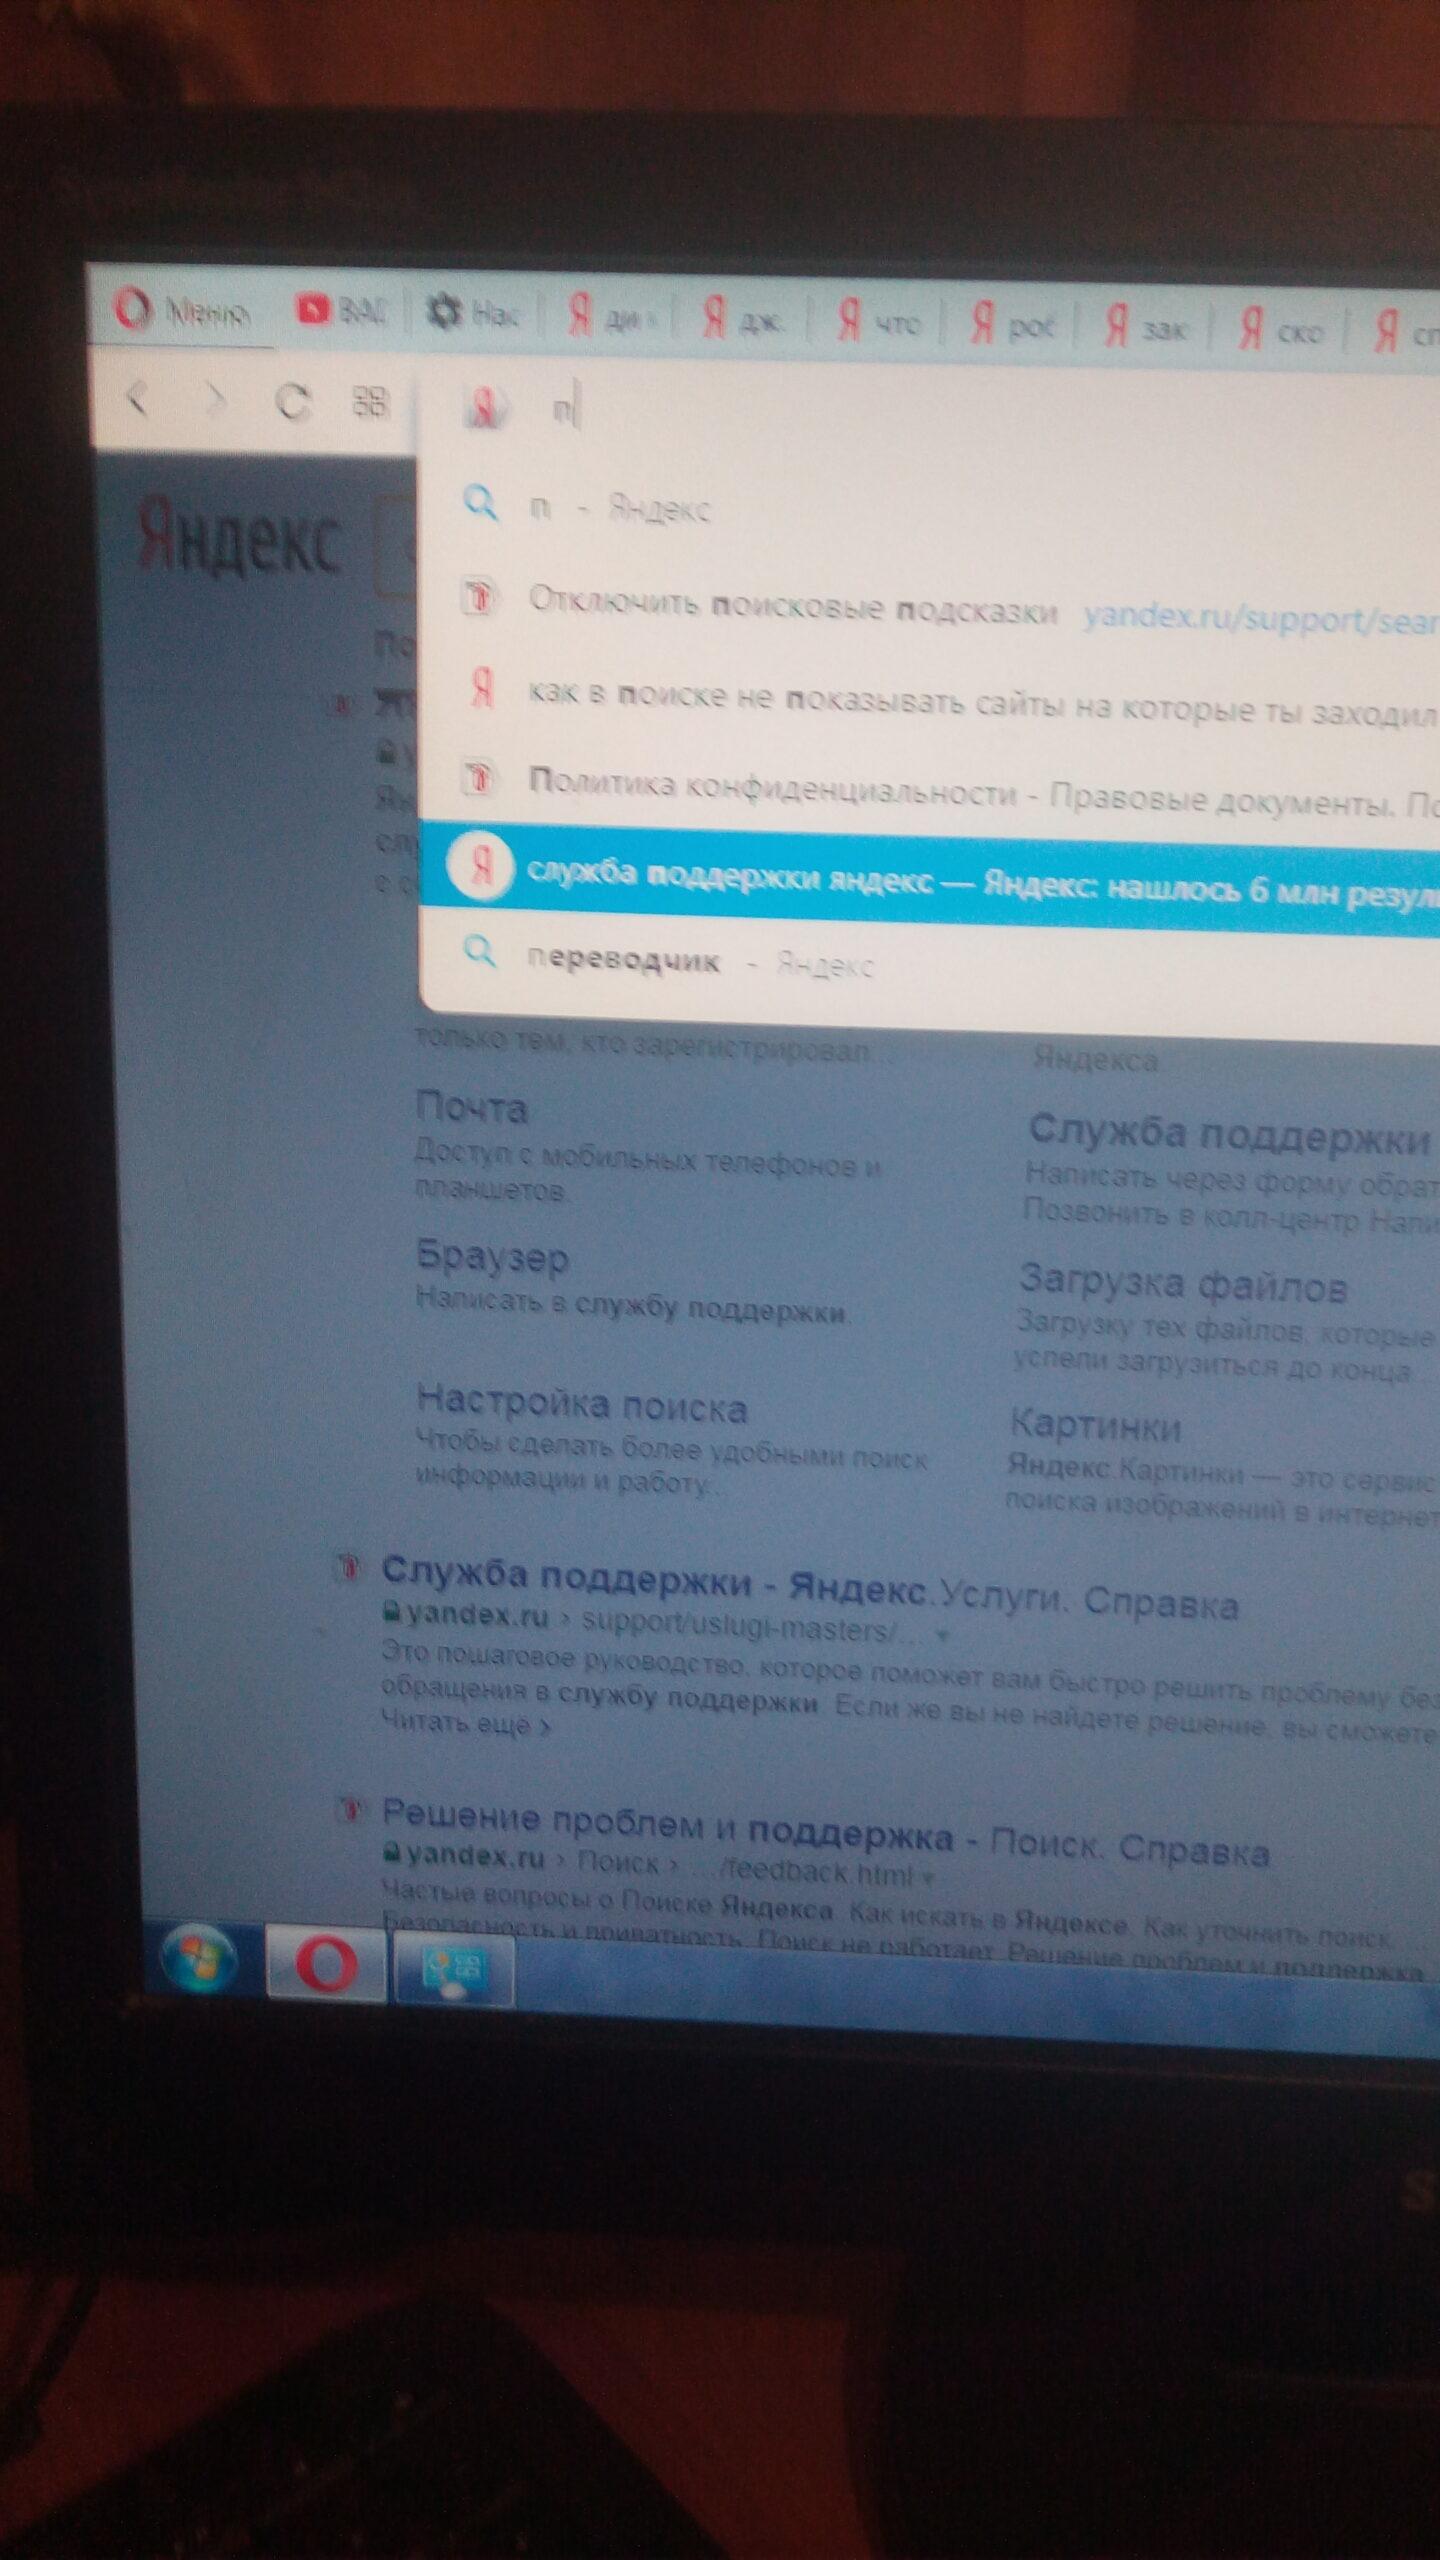Viewport: 1440px width, 2560px height.
Task: Open the "Картинки" link
Action: click(x=1096, y=1425)
